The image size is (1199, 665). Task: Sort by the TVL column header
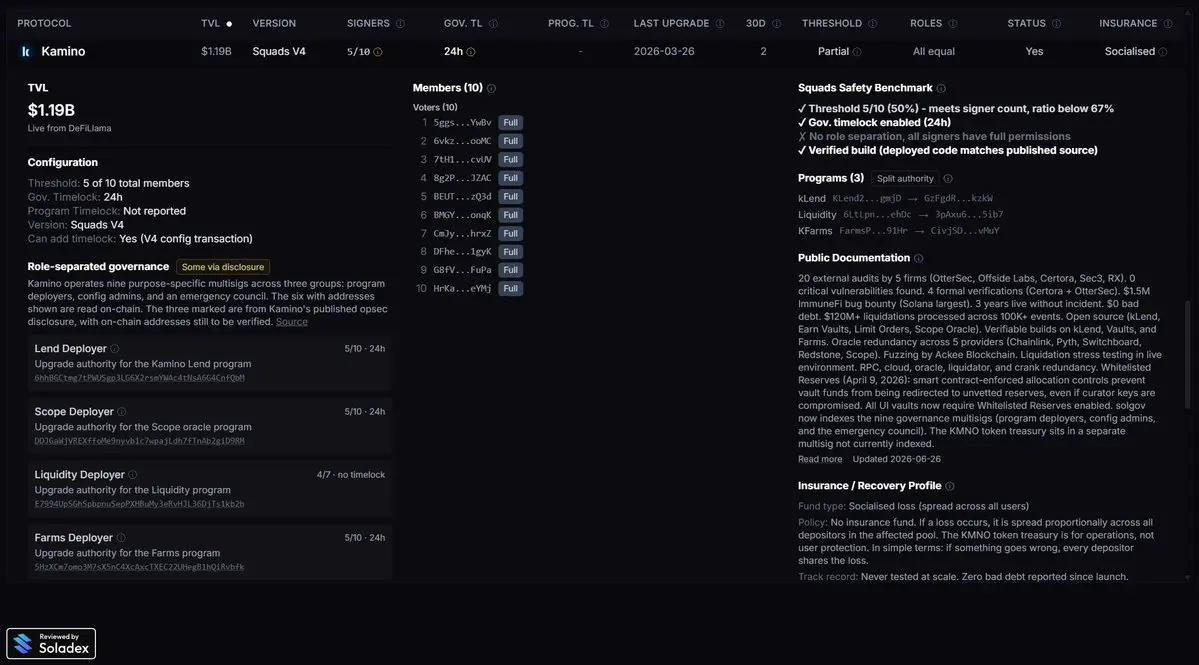tap(210, 24)
